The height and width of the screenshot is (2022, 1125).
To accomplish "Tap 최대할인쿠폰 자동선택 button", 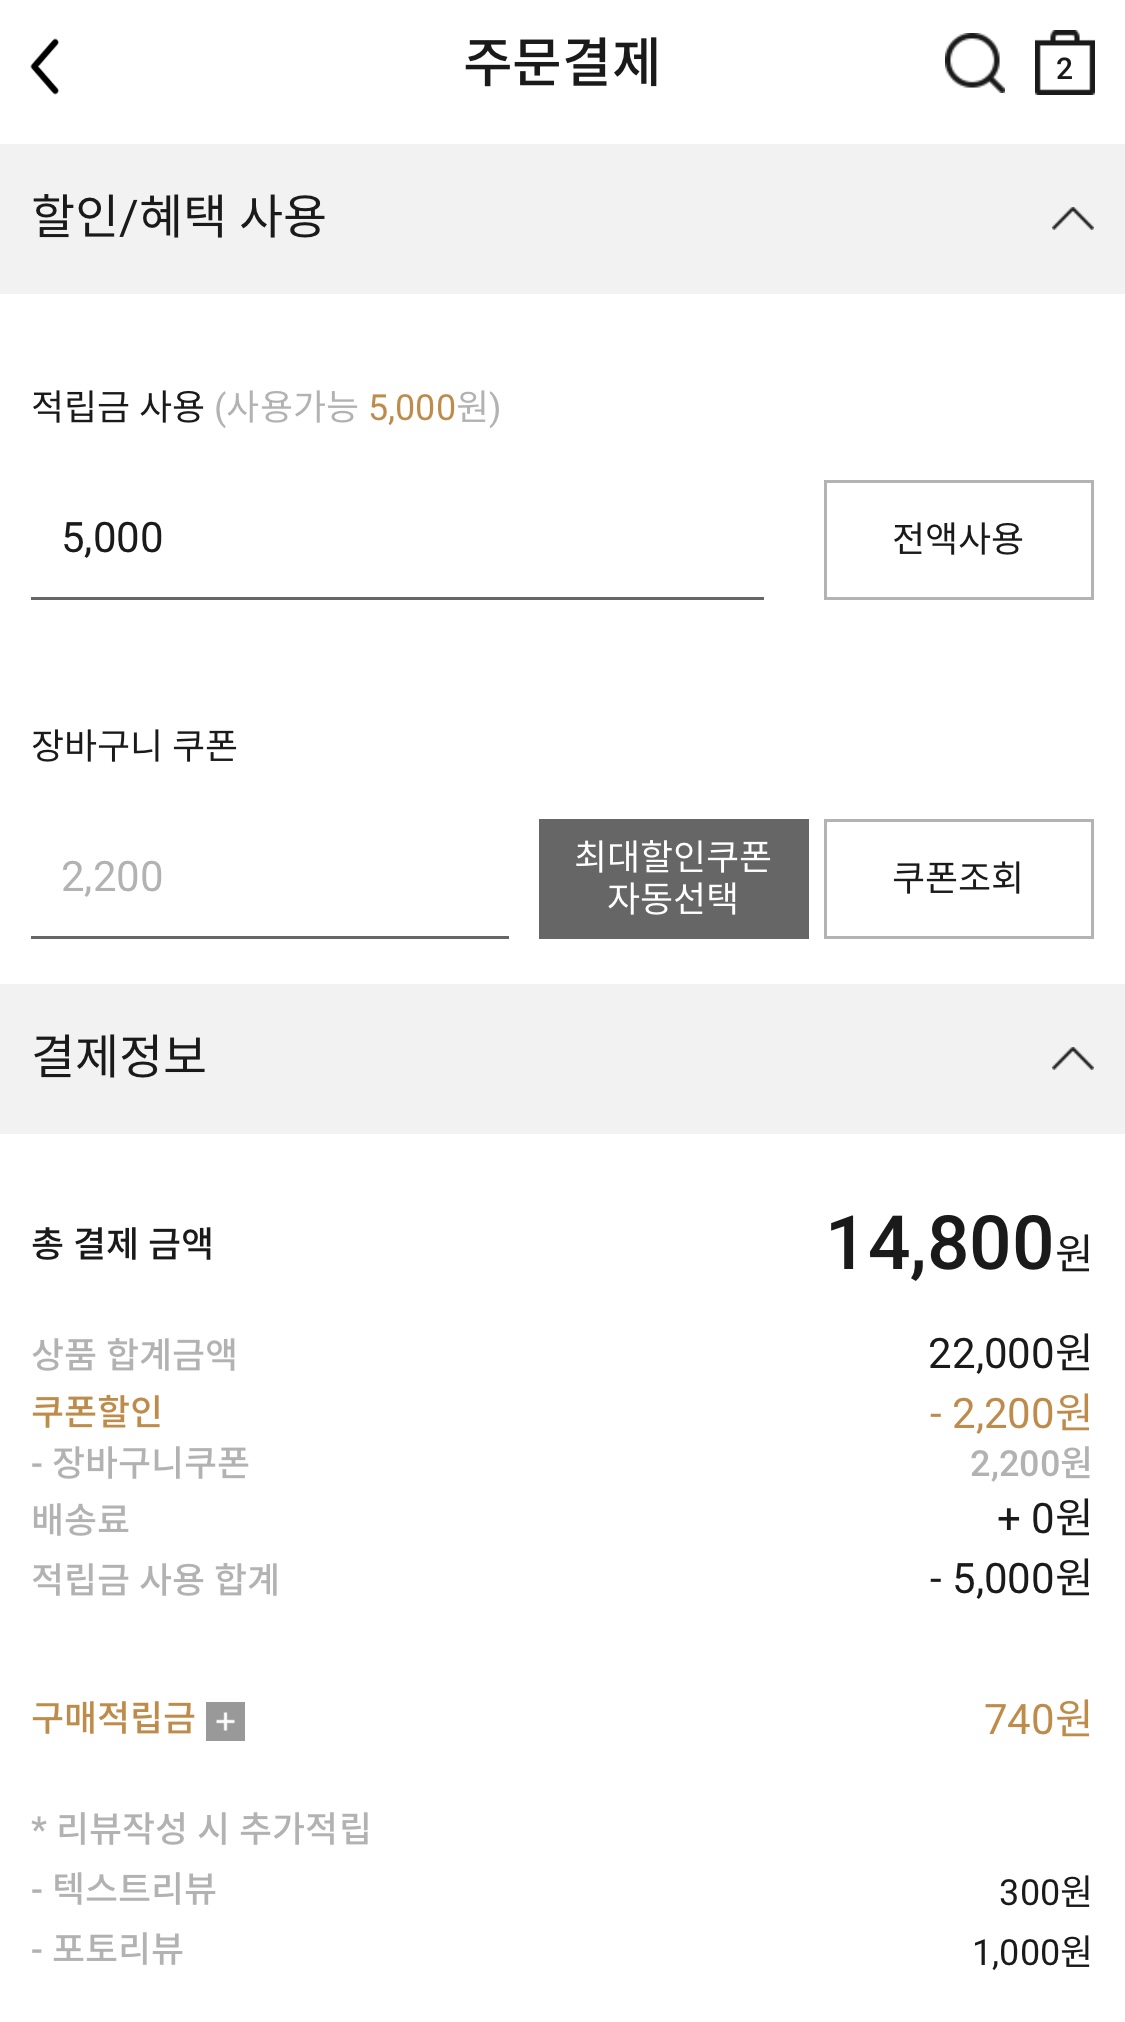I will point(673,878).
